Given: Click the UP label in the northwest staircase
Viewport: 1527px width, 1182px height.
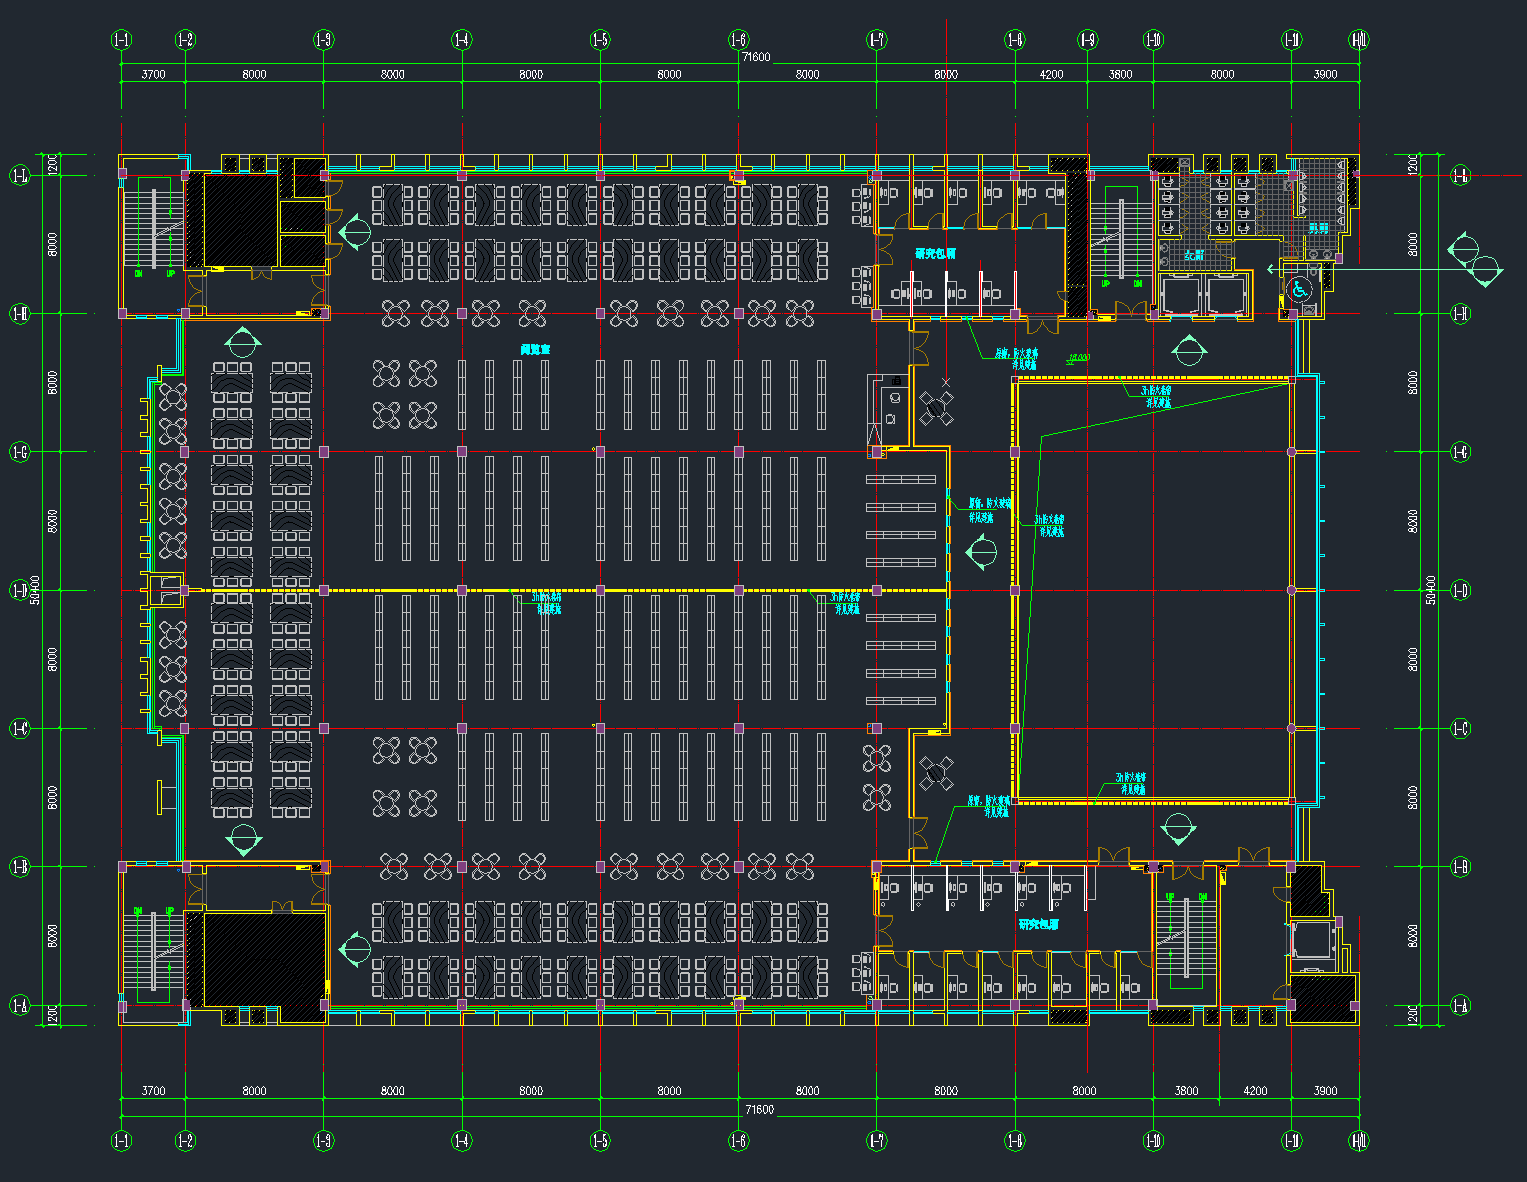Looking at the screenshot, I should pyautogui.click(x=170, y=273).
